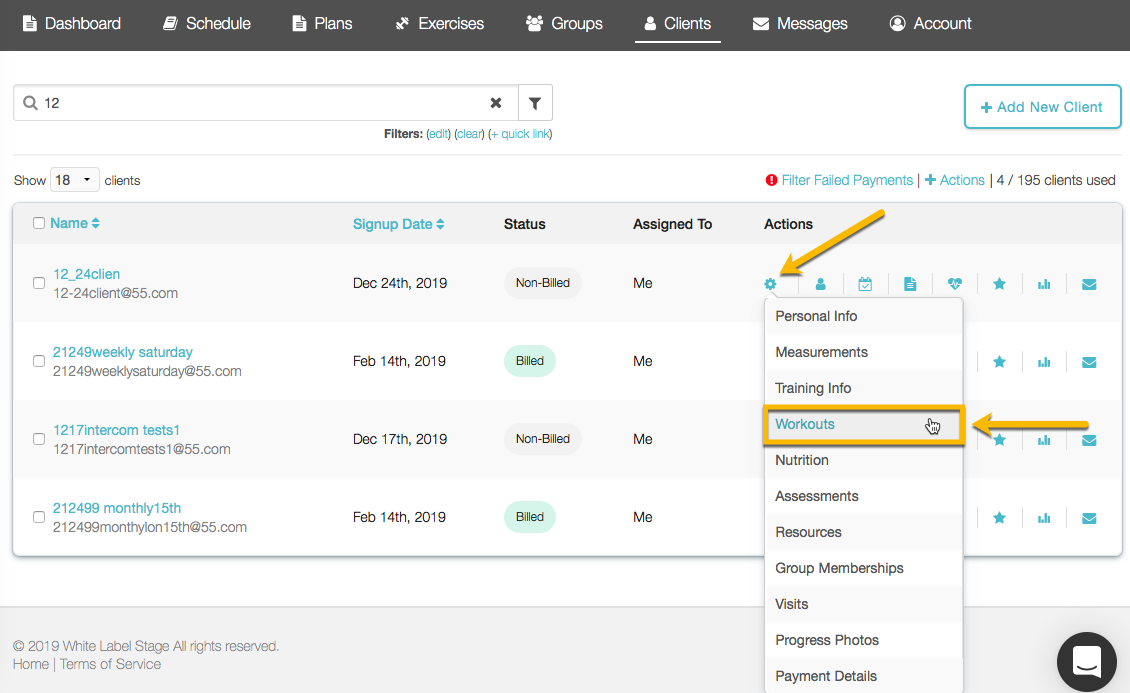Click star icon in 12_24clien row
This screenshot has width=1130, height=693.
(1000, 284)
